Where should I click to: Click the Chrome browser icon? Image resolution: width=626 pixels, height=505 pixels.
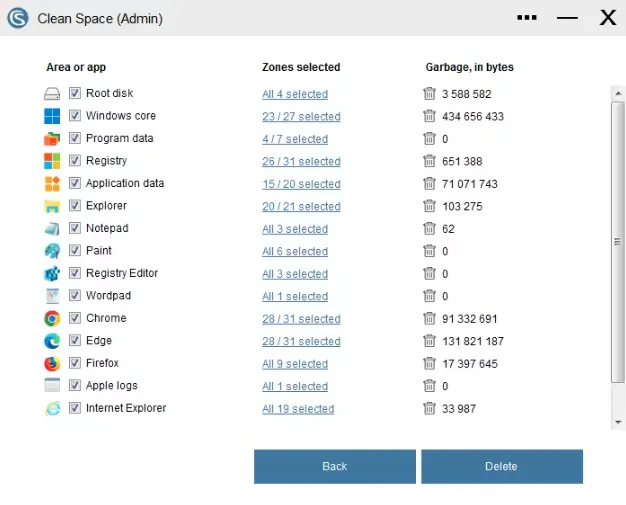(52, 318)
